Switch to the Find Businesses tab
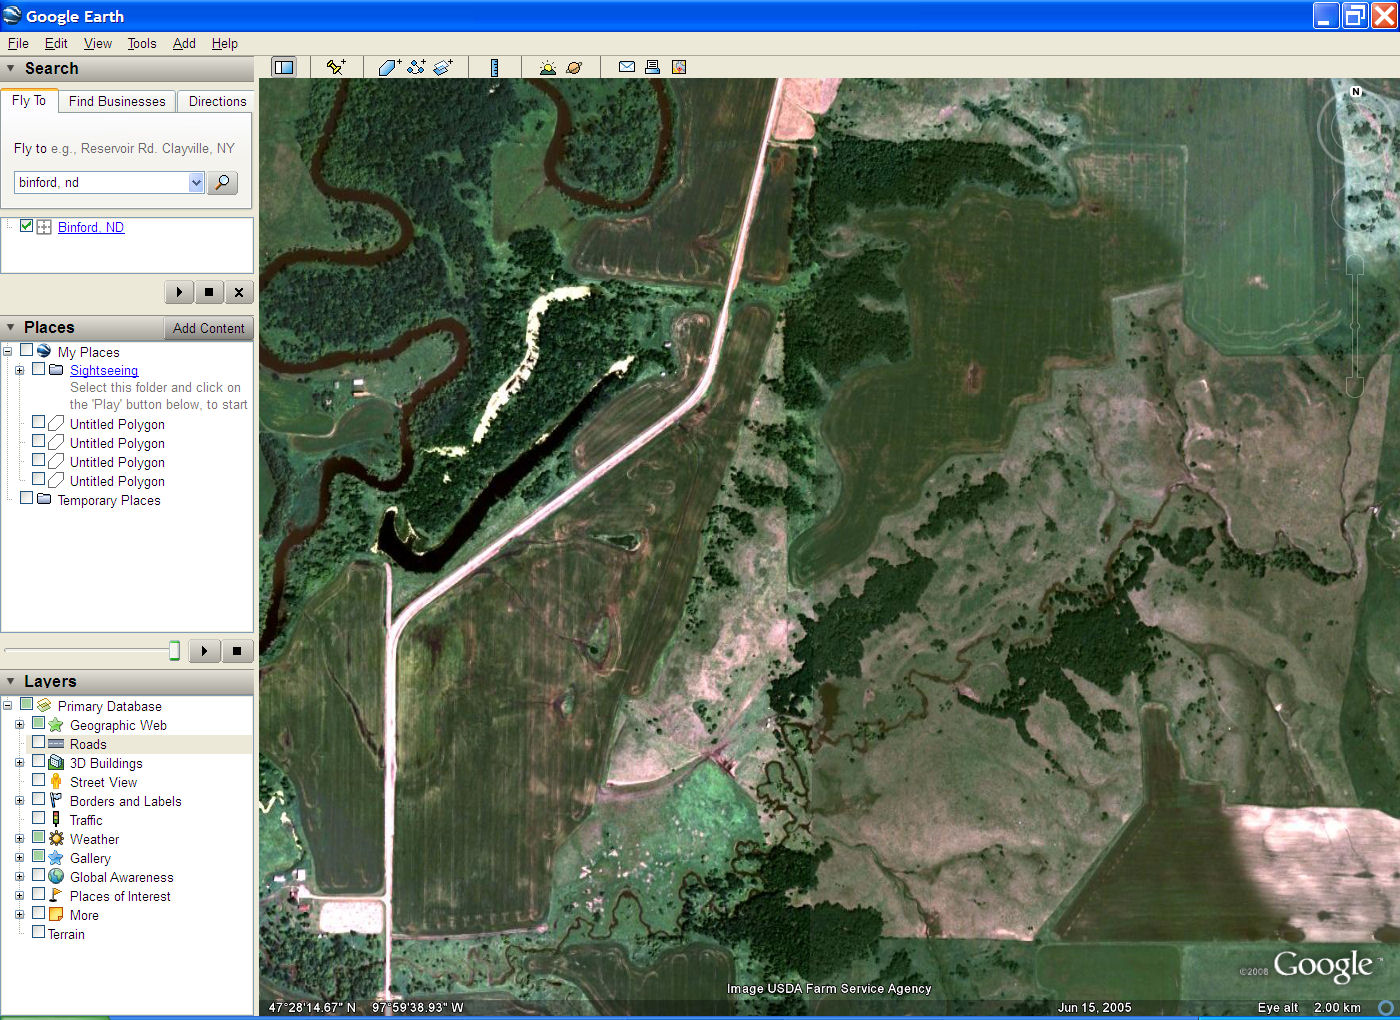Viewport: 1400px width, 1020px height. 117,101
